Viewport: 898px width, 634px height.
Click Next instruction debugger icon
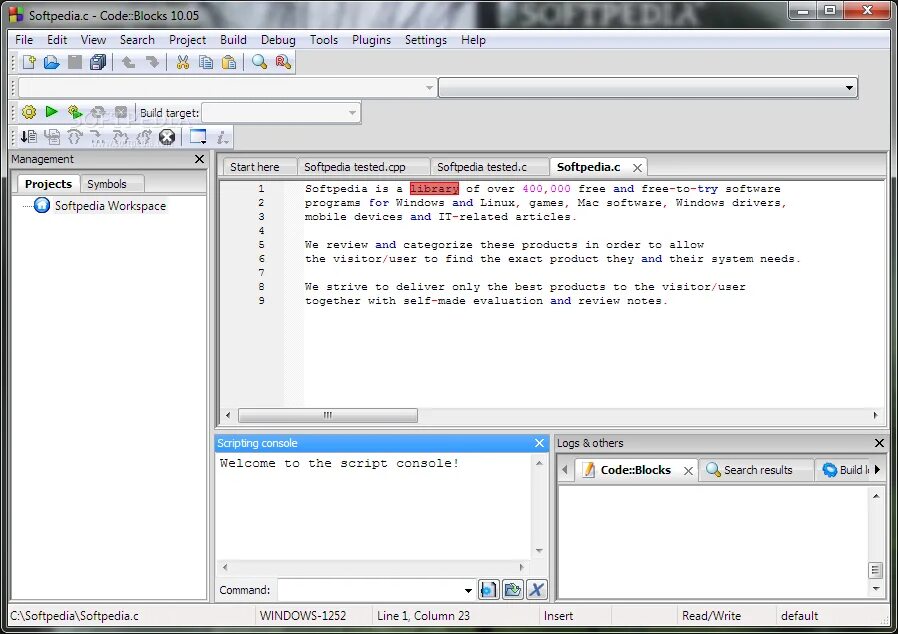tap(97, 137)
